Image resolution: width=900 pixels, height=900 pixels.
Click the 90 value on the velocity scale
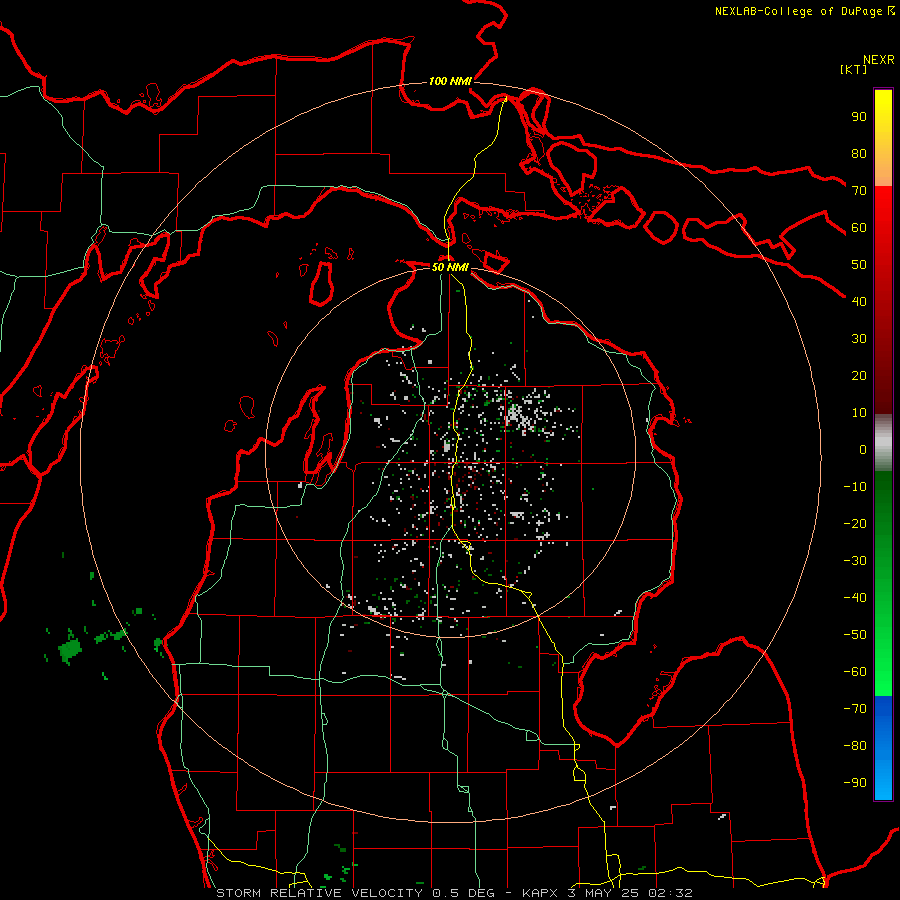point(859,117)
